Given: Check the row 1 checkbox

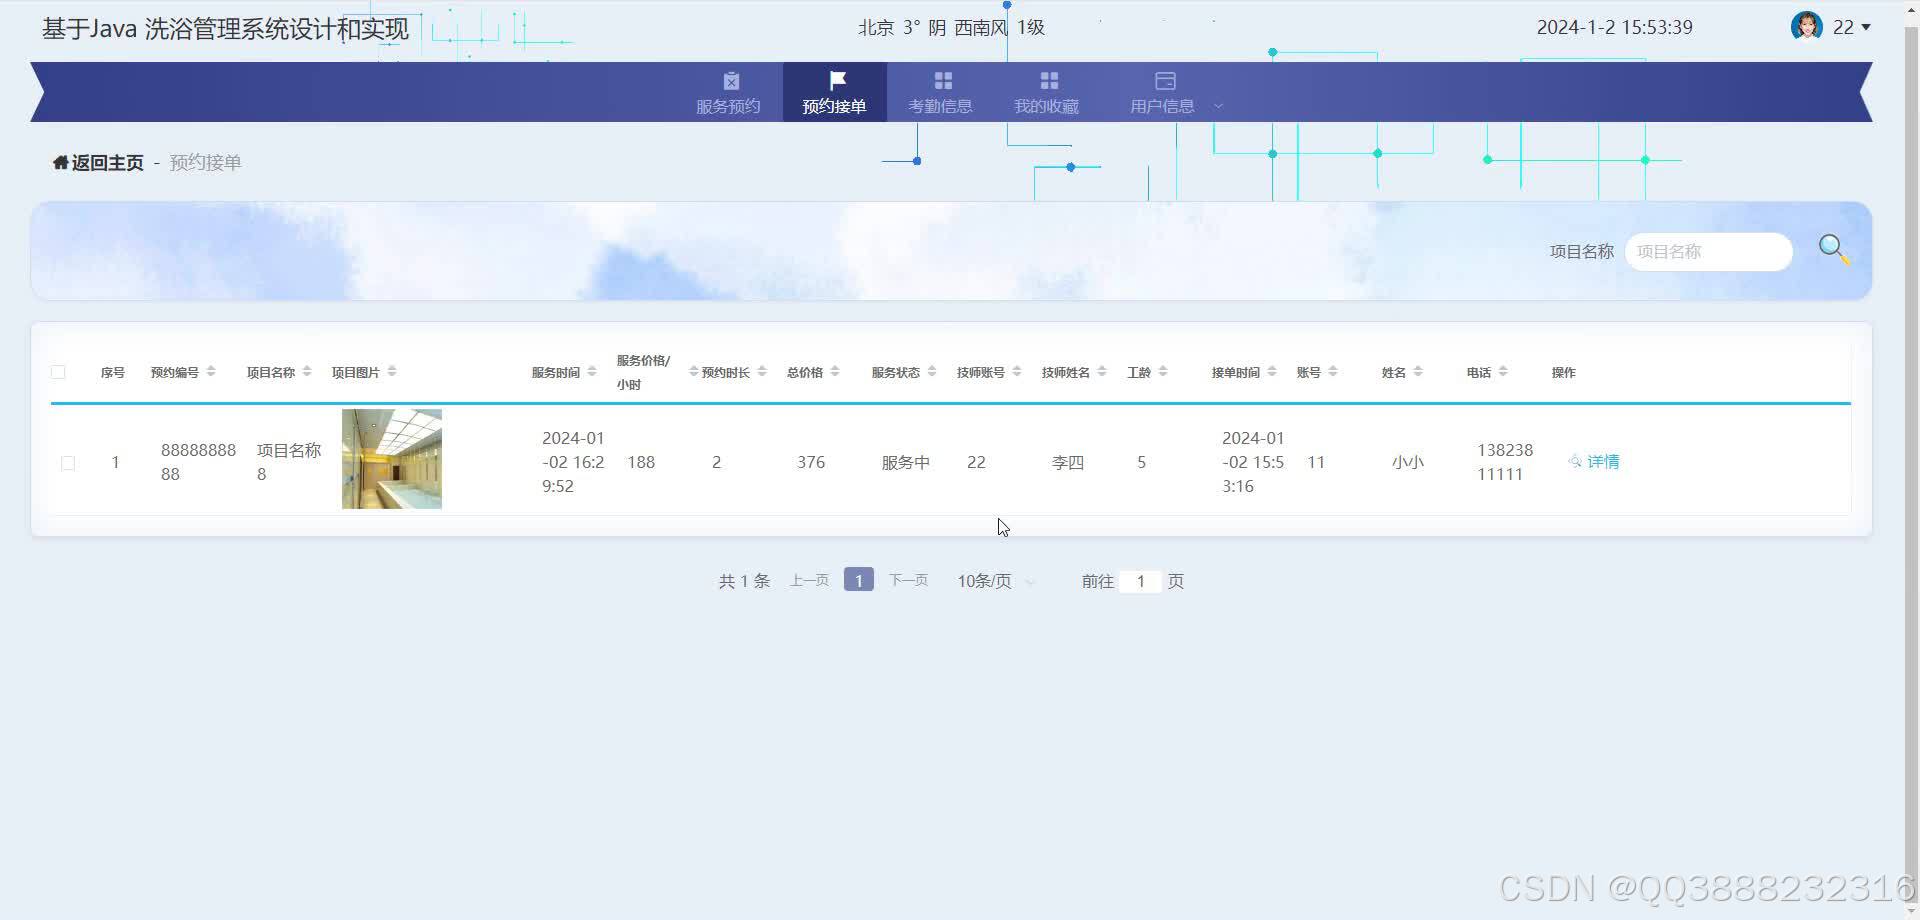Looking at the screenshot, I should [68, 463].
